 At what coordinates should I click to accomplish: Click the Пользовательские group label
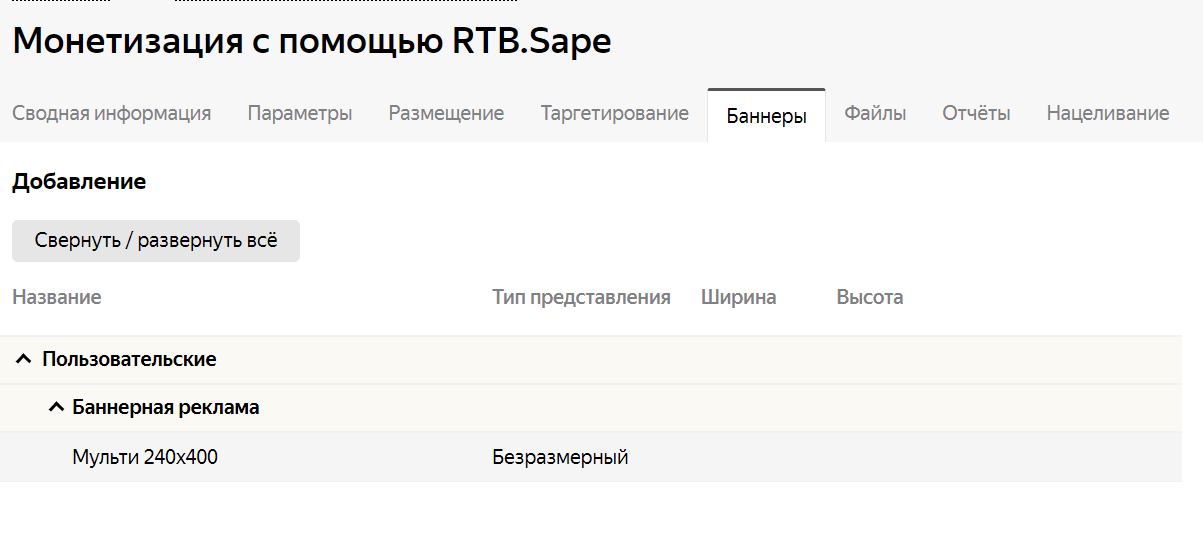tap(129, 359)
